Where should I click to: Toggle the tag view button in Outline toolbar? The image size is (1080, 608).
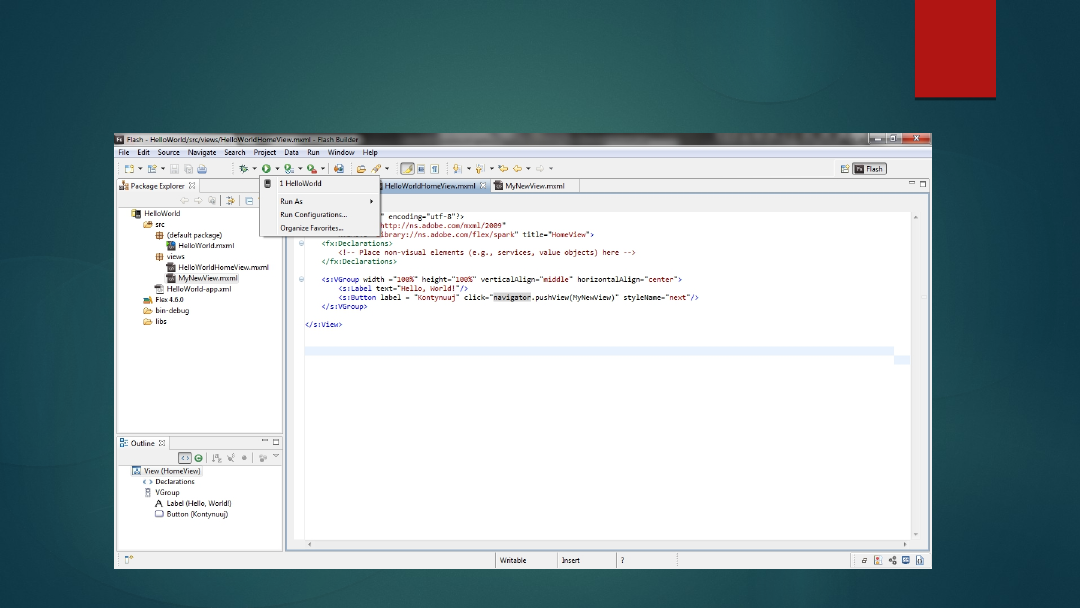tap(184, 458)
